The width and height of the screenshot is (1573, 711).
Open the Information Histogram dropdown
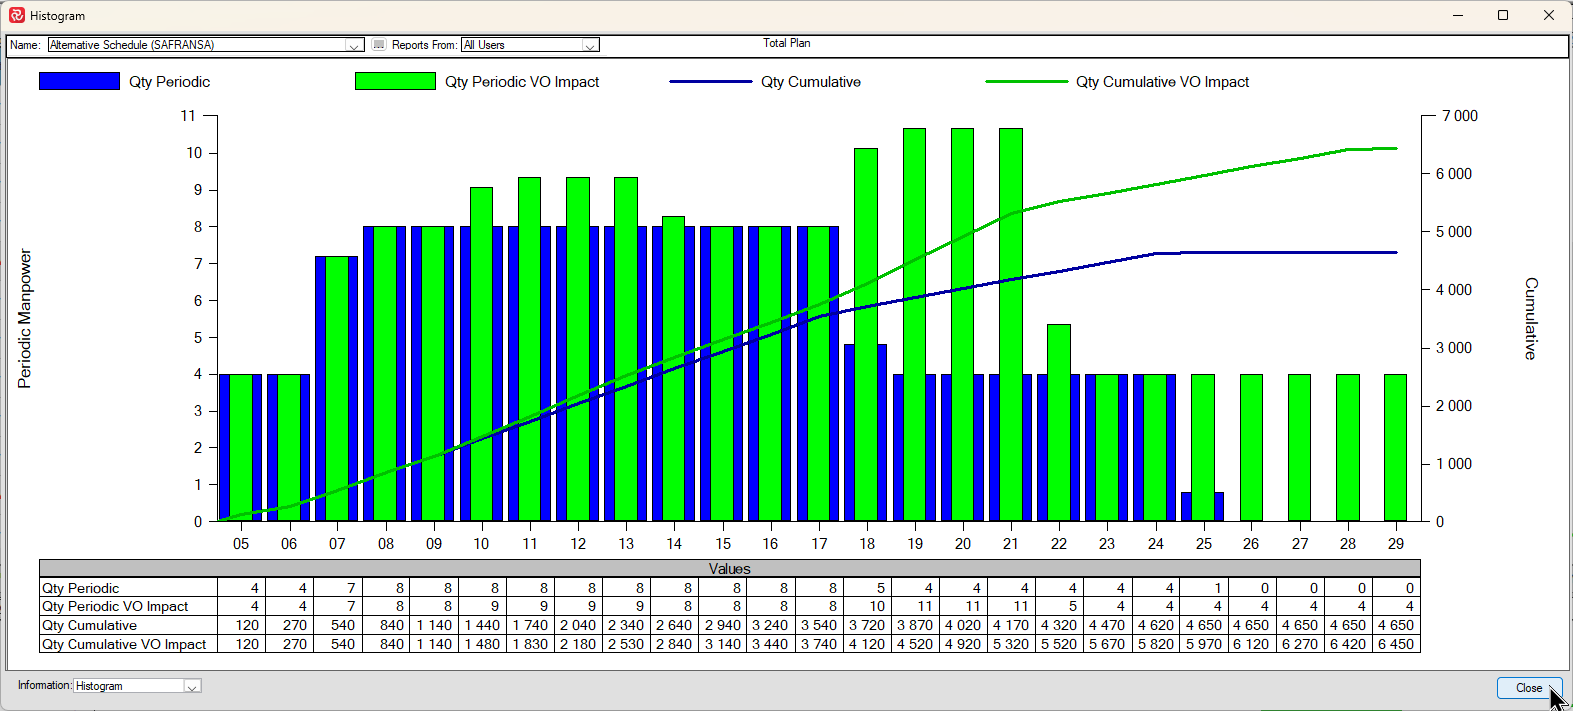click(x=192, y=686)
